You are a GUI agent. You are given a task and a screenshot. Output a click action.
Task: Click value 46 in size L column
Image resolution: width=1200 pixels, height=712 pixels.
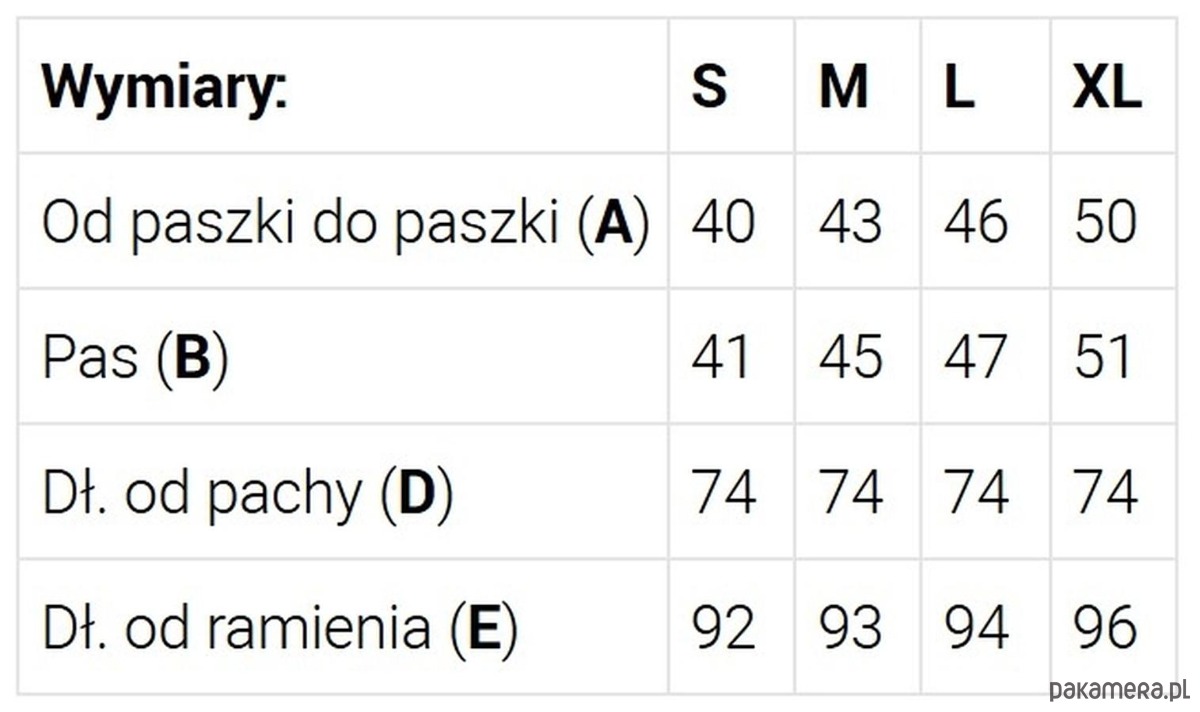pos(975,222)
